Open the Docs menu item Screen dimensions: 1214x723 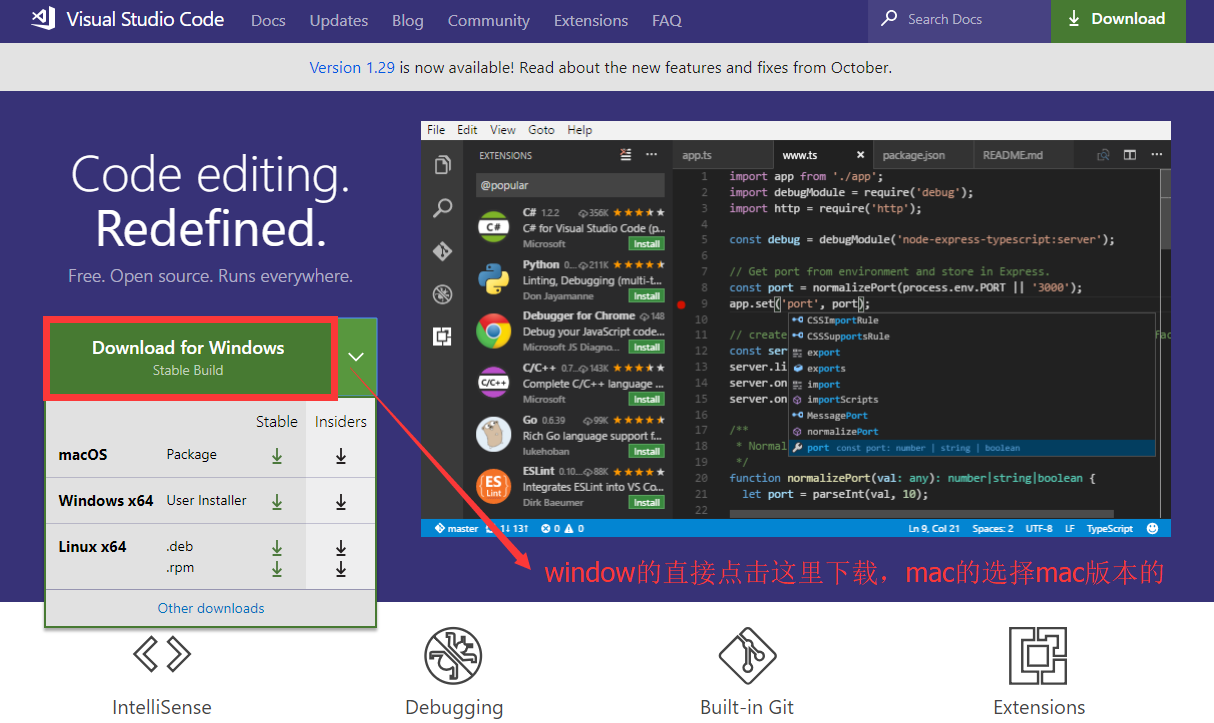tap(268, 20)
